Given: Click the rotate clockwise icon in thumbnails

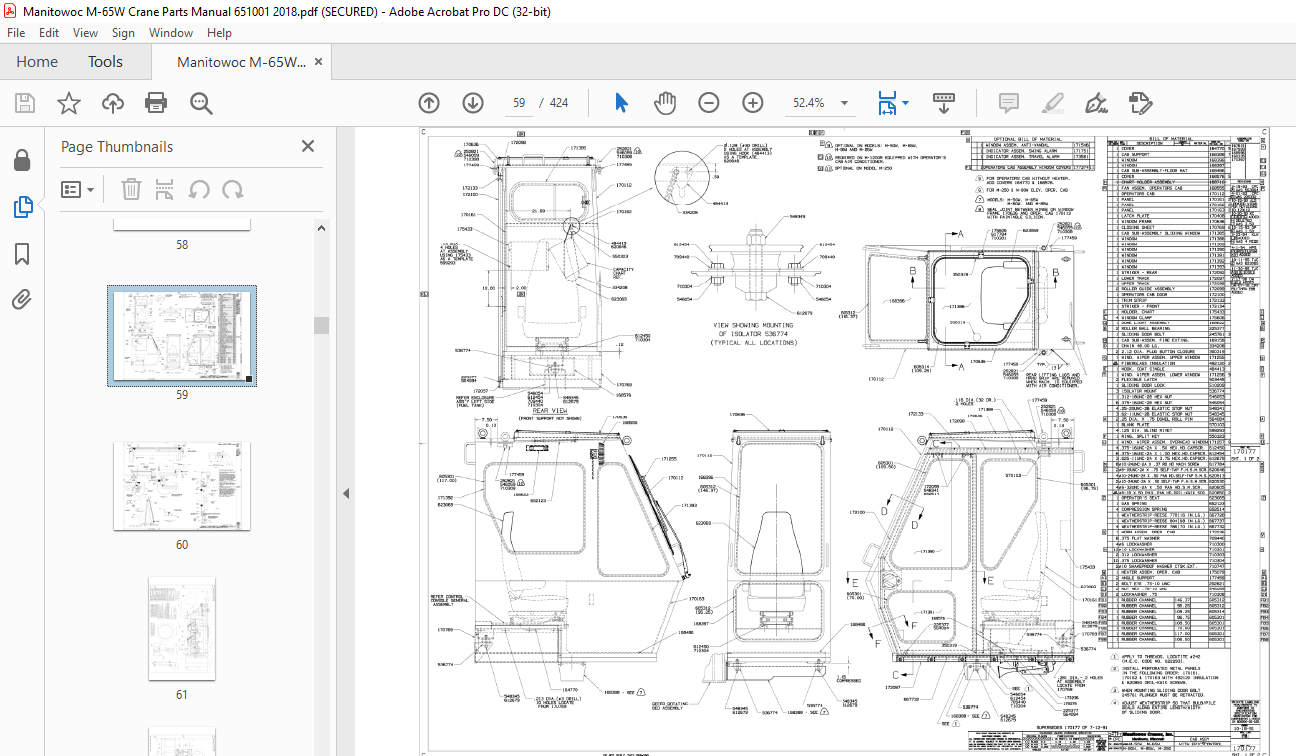Looking at the screenshot, I should pyautogui.click(x=233, y=189).
